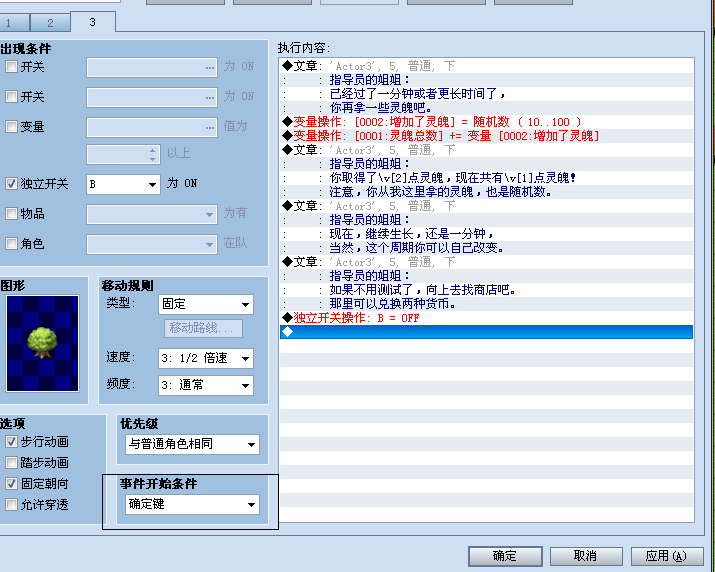Open the 物品 item dropdown
The width and height of the screenshot is (715, 572).
(152, 214)
